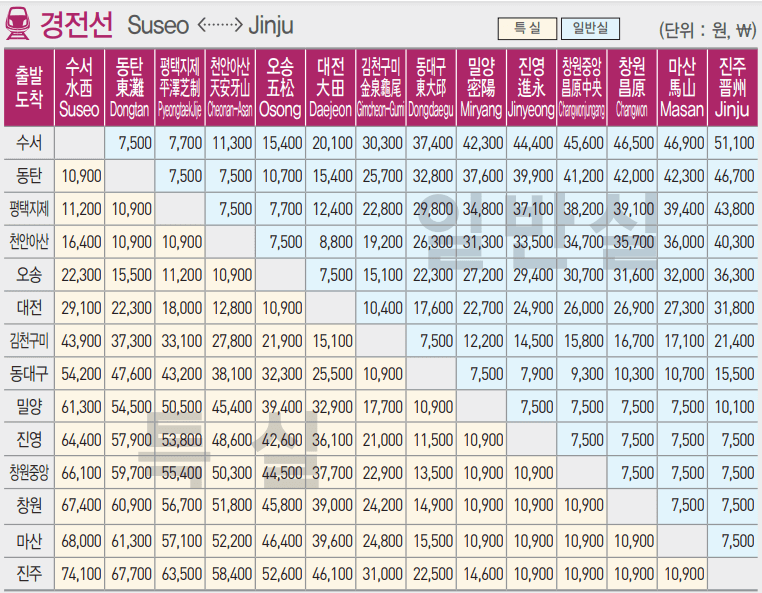Click the 창원중앙 Changwonjungang column header
The width and height of the screenshot is (762, 593).
click(x=582, y=87)
